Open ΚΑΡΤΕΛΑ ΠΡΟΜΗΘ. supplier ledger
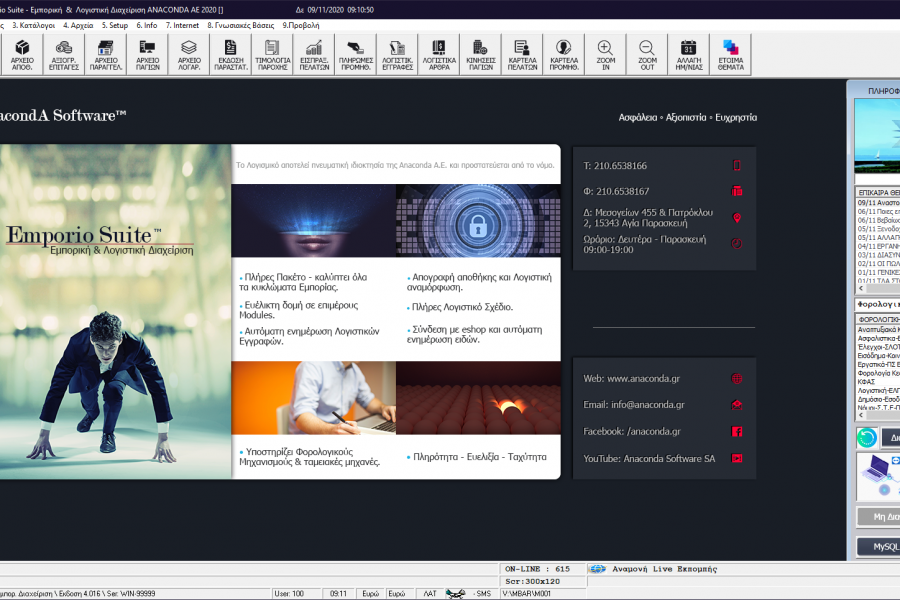Viewport: 900px width, 600px height. (x=564, y=55)
